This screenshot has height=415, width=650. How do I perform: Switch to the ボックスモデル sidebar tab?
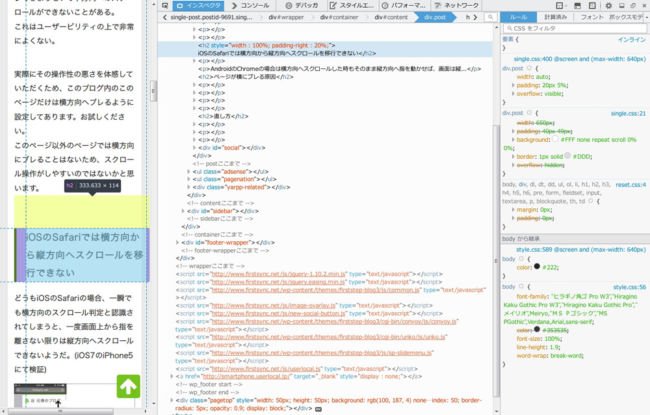[625, 17]
